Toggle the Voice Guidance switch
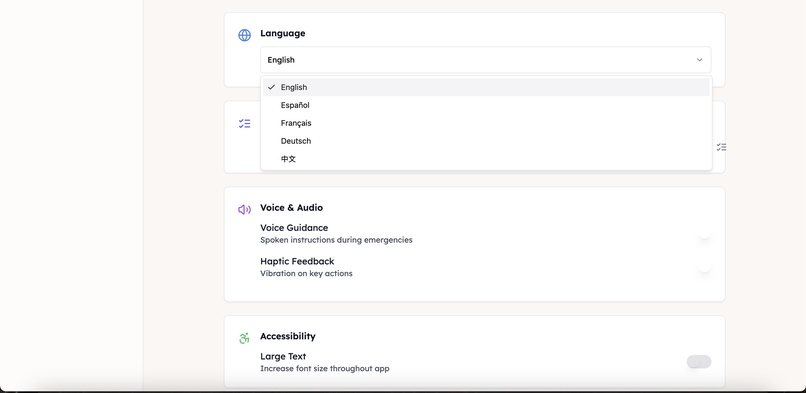 [x=699, y=234]
